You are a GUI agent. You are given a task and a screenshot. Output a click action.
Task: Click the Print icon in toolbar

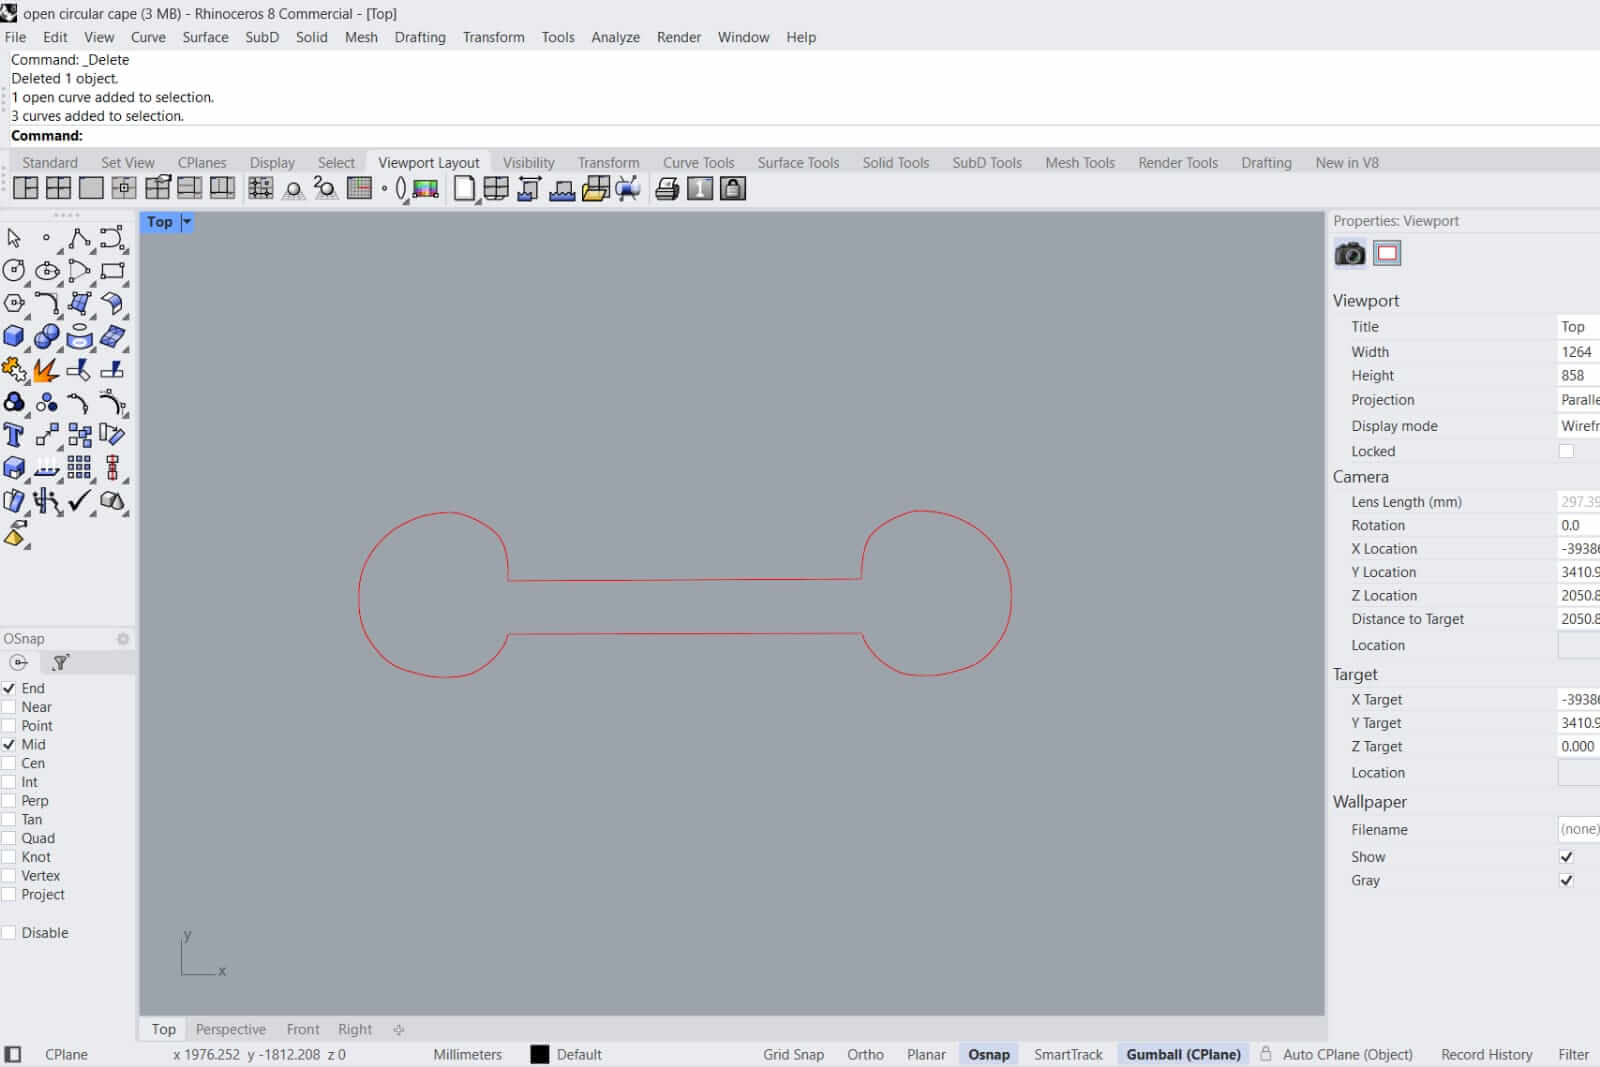coord(667,189)
